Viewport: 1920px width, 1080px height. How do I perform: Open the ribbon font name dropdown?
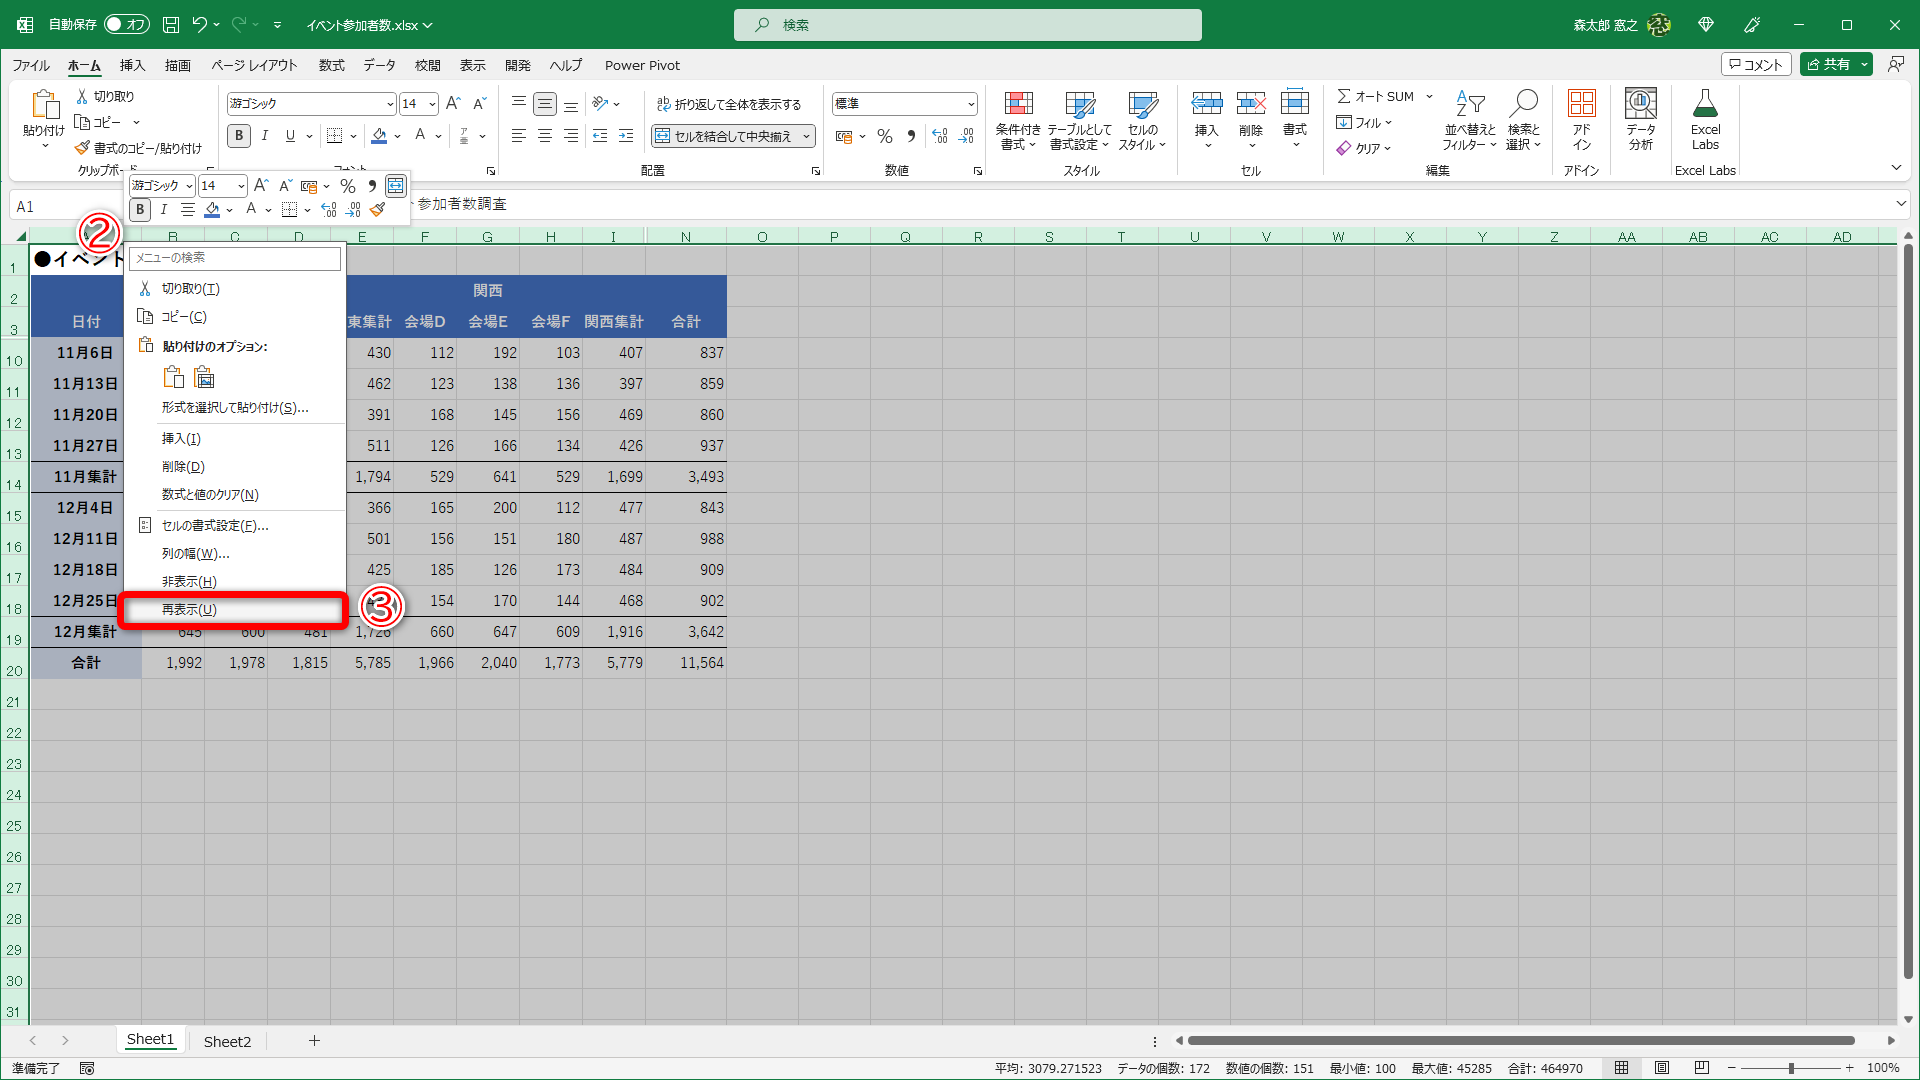(x=390, y=104)
